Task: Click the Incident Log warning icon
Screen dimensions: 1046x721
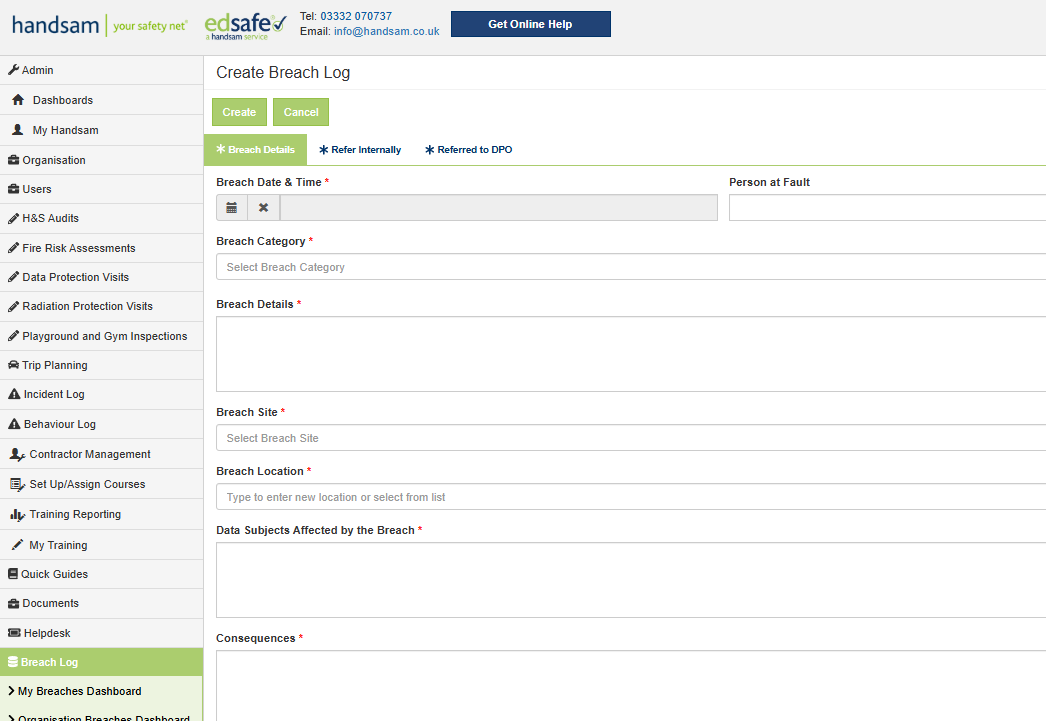Action: click(14, 394)
